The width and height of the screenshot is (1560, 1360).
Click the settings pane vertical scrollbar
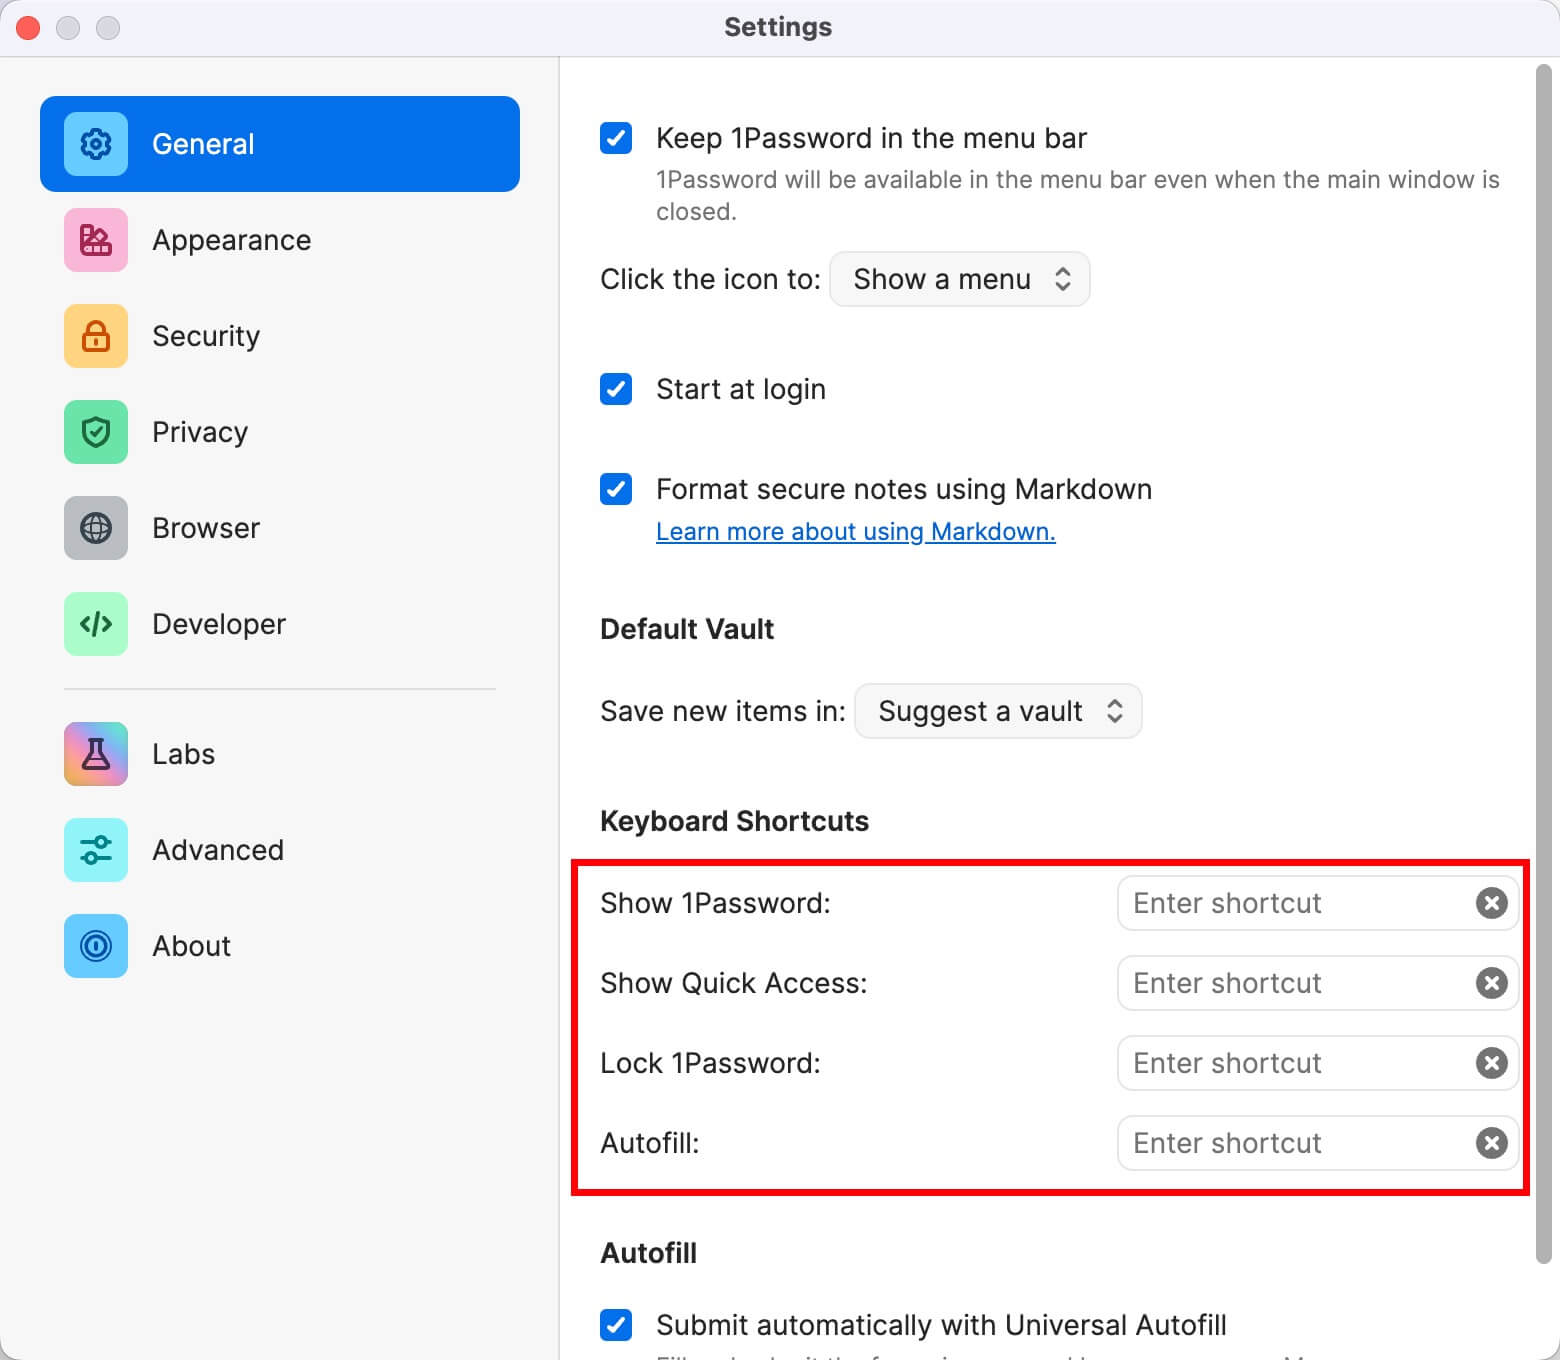point(1543,664)
